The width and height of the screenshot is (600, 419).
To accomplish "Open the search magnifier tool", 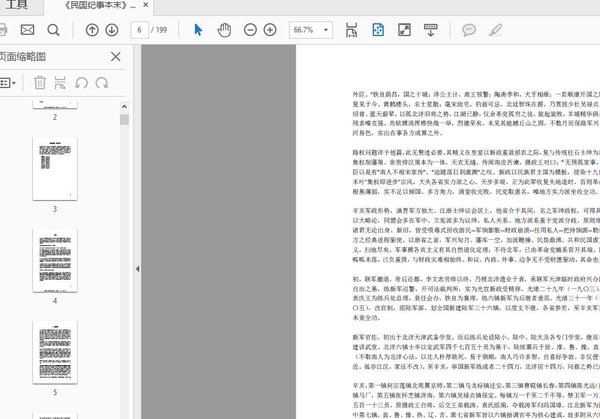I will pyautogui.click(x=54, y=30).
